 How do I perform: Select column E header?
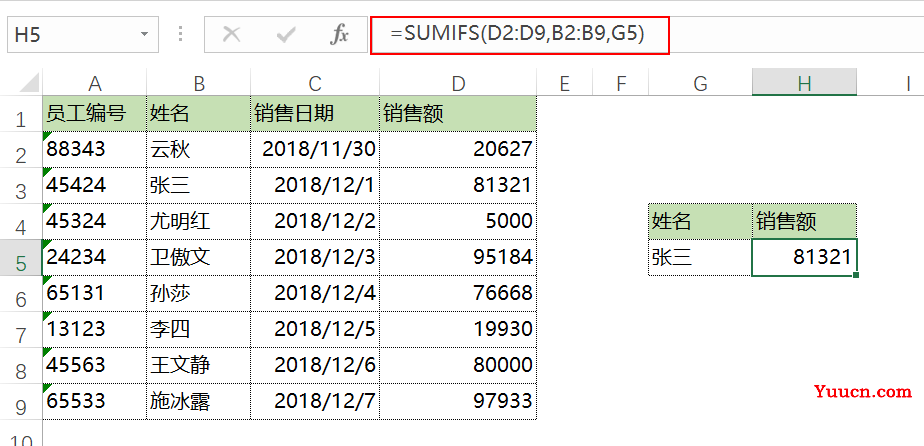point(565,84)
